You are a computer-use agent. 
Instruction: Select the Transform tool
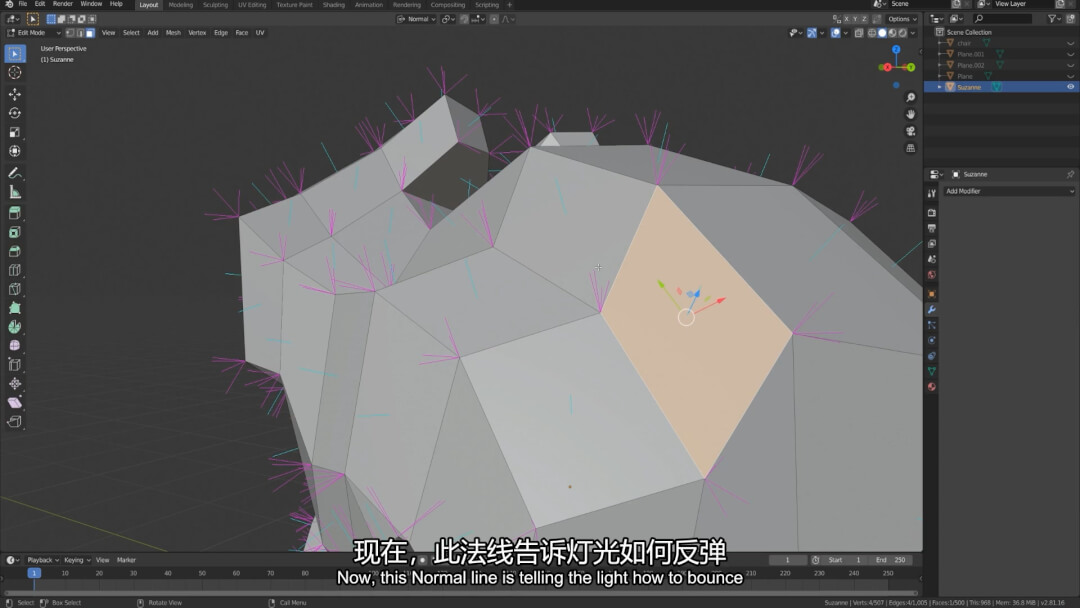14,151
